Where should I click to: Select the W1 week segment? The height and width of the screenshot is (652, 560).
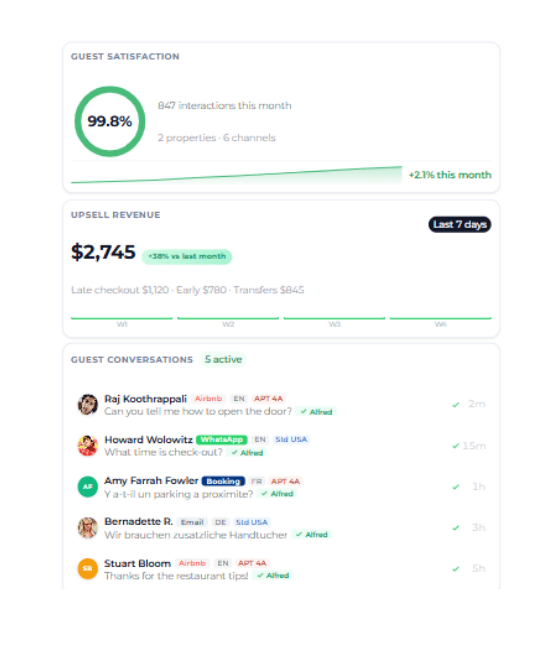tap(122, 321)
